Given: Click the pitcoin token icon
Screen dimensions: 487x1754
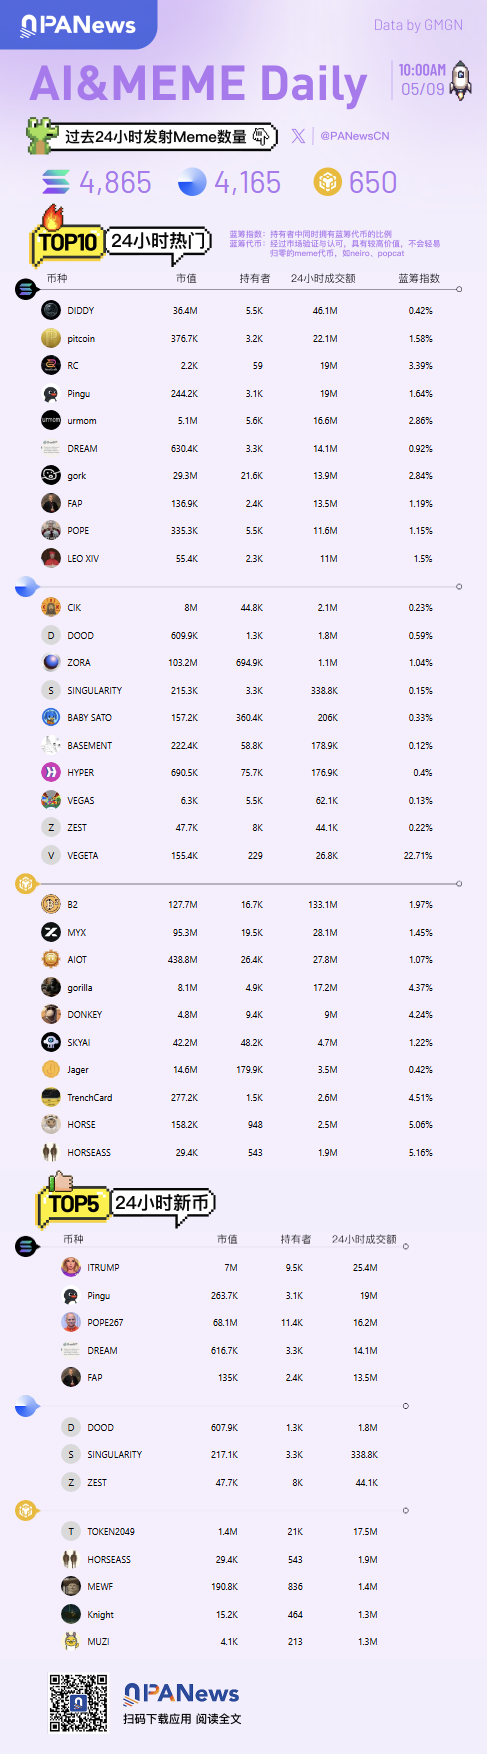Looking at the screenshot, I should click(51, 338).
